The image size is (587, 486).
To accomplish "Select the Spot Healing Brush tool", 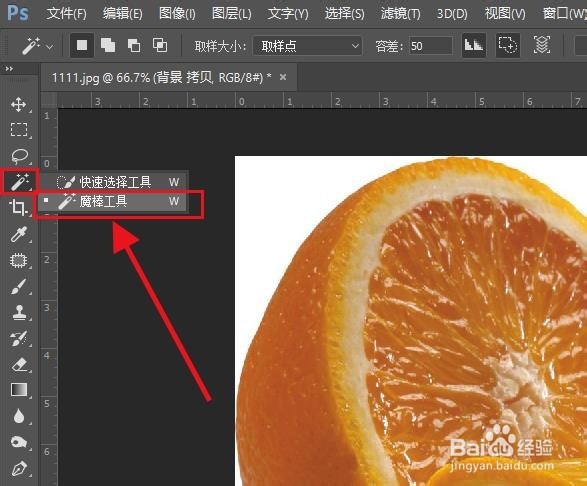I will click(19, 260).
